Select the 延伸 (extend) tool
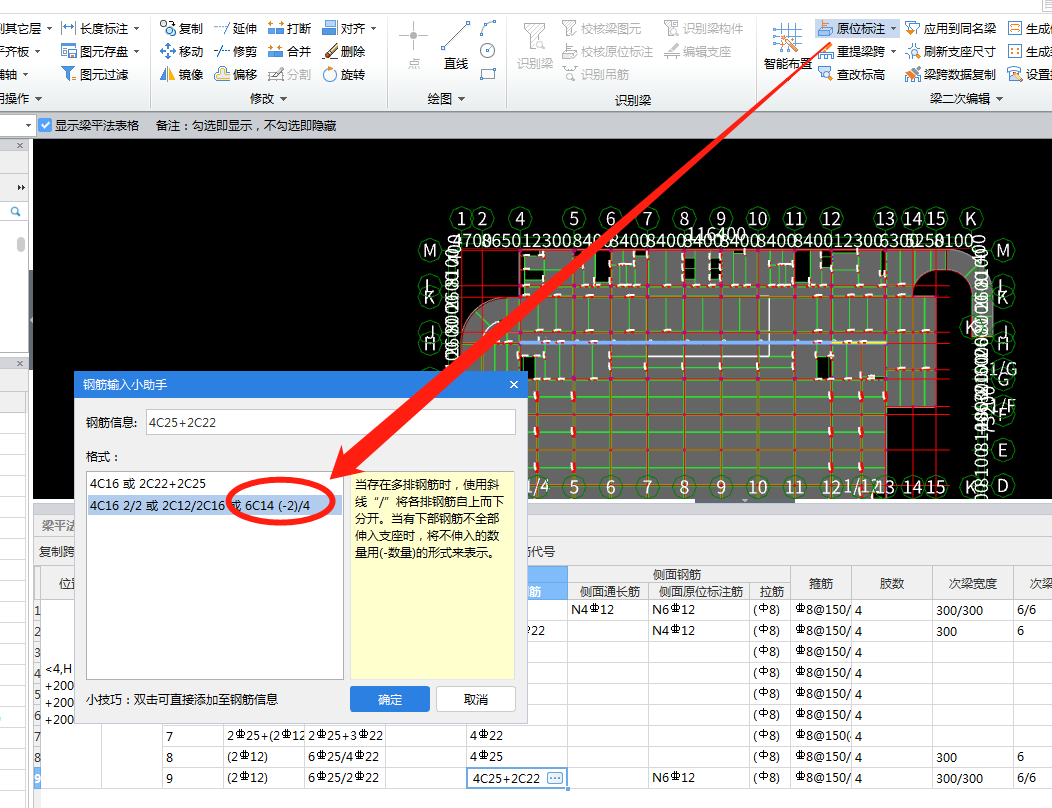The width and height of the screenshot is (1052, 808). [x=235, y=28]
